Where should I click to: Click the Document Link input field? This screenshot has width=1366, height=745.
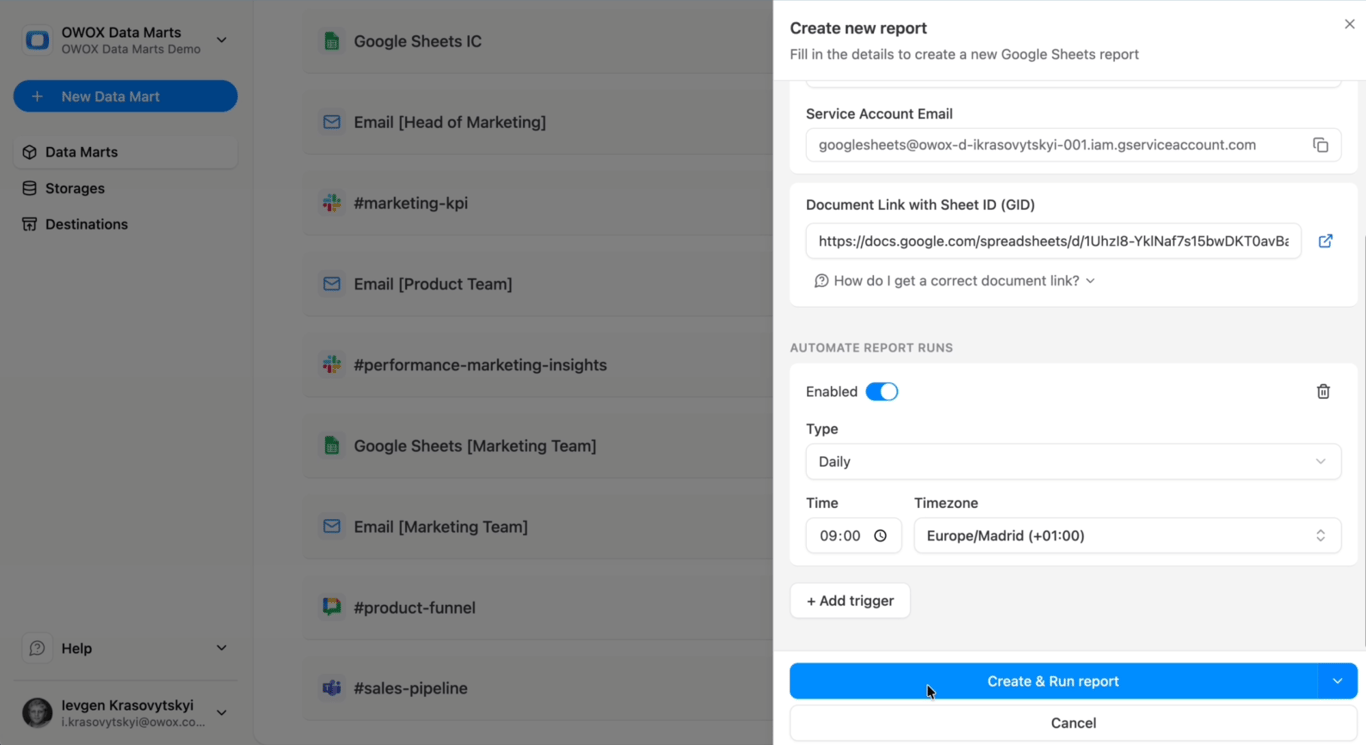pos(1053,241)
